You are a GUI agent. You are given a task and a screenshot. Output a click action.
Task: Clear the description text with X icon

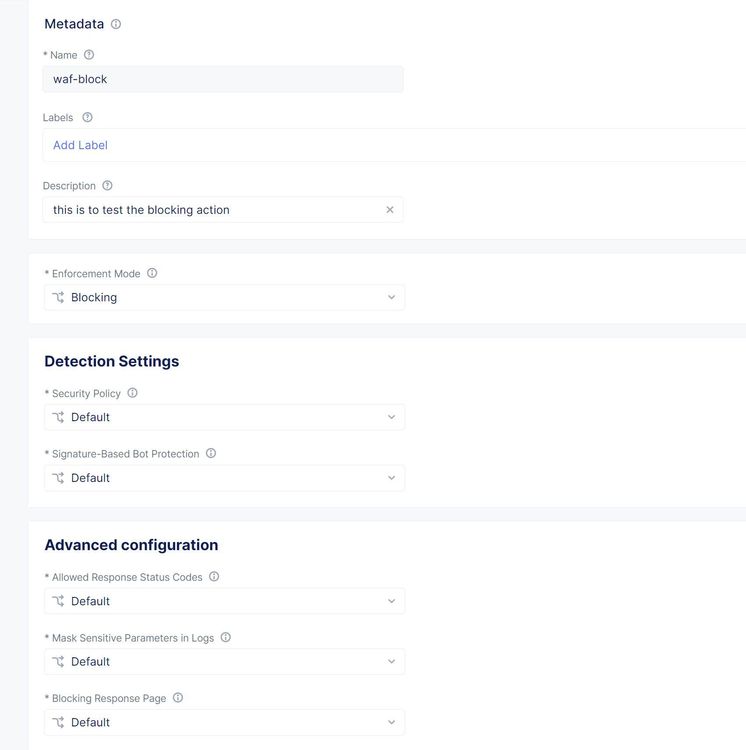(x=390, y=210)
